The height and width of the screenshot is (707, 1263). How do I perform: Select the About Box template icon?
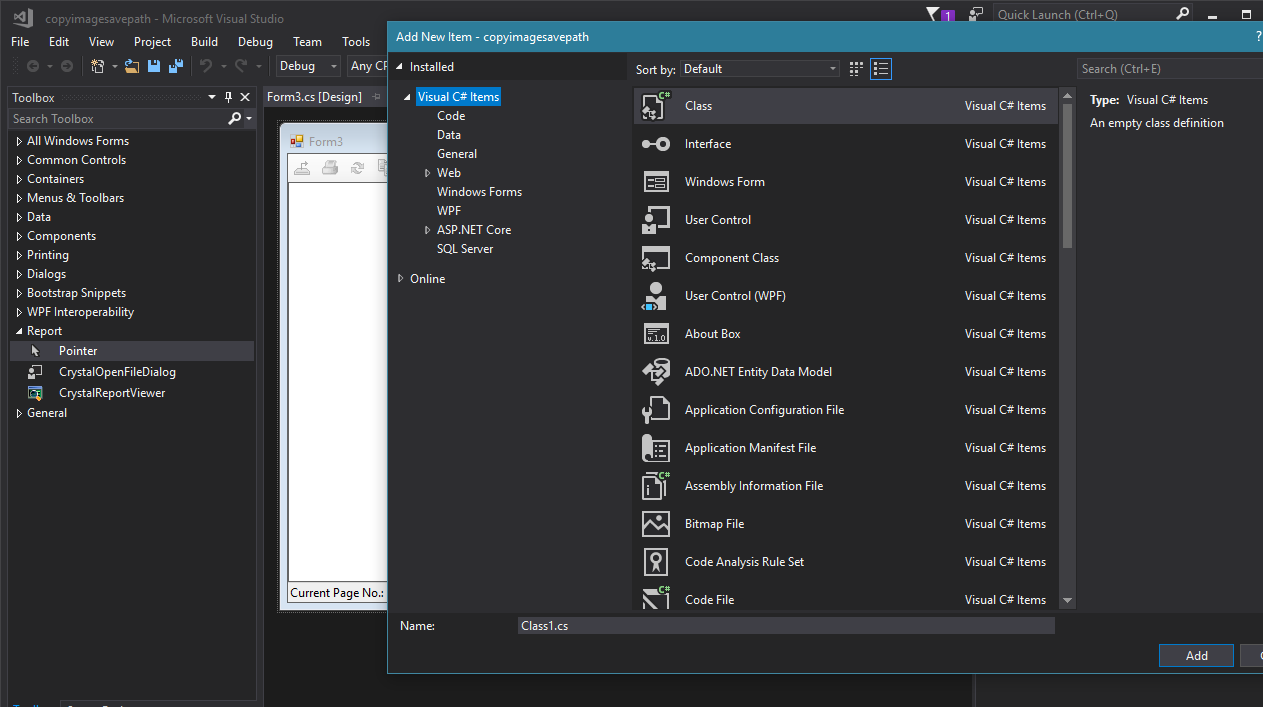pos(655,334)
